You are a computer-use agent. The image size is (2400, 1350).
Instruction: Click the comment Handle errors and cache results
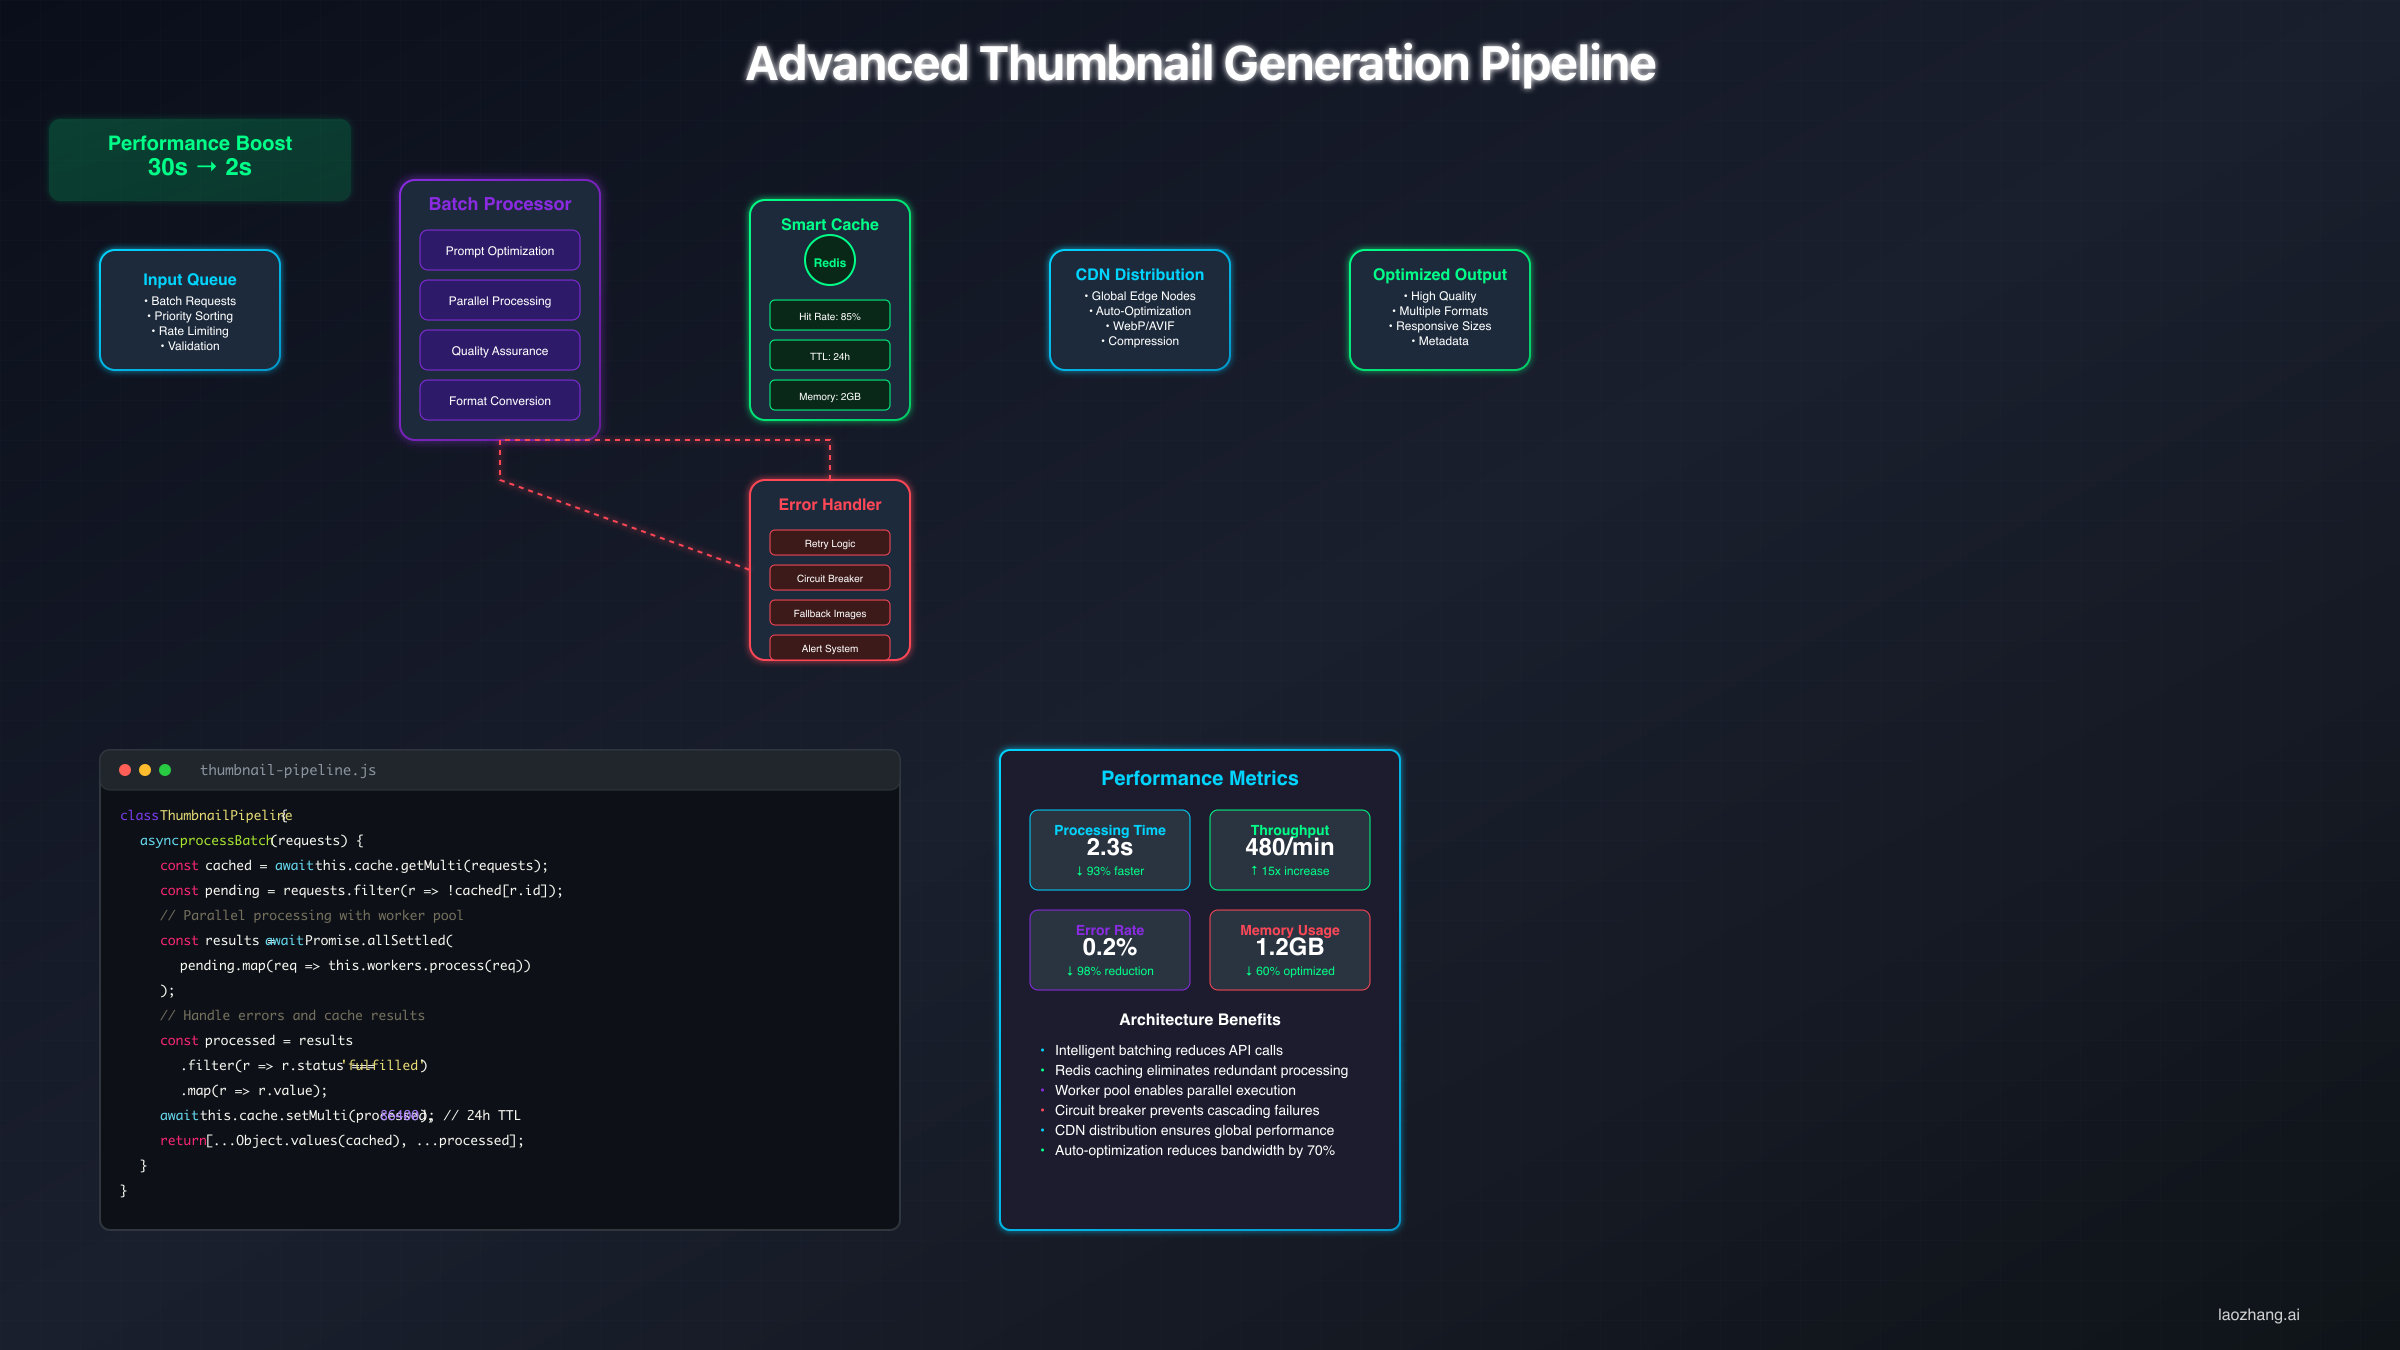pos(292,1015)
